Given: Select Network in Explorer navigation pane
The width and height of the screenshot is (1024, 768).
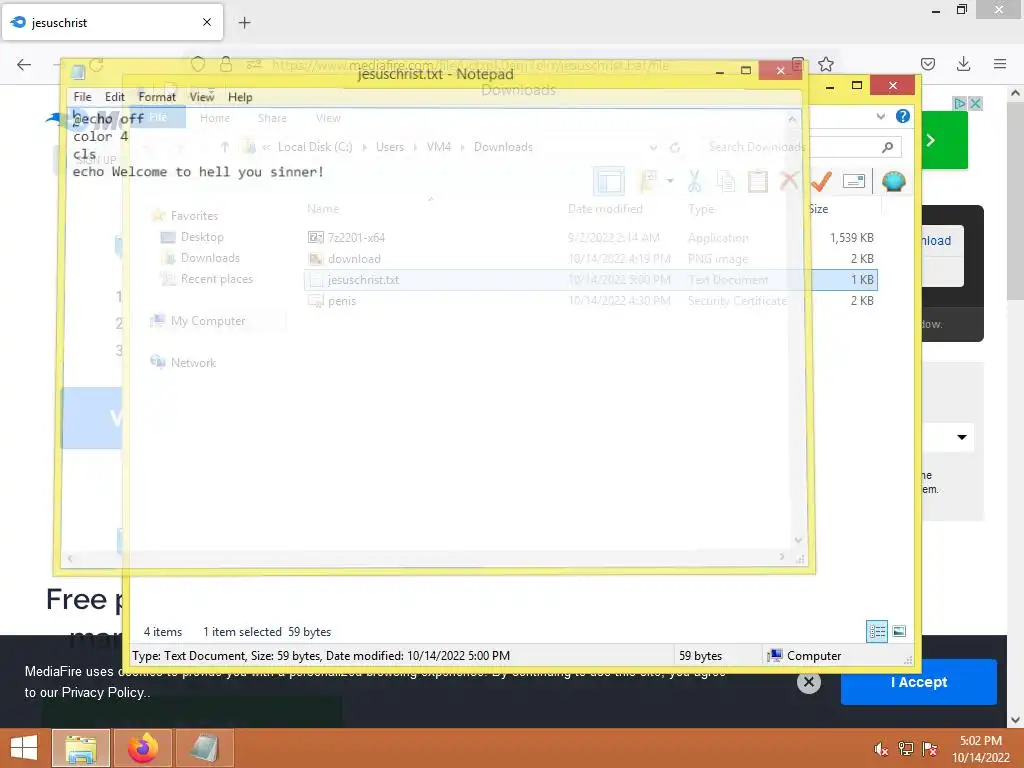Looking at the screenshot, I should click(x=193, y=362).
